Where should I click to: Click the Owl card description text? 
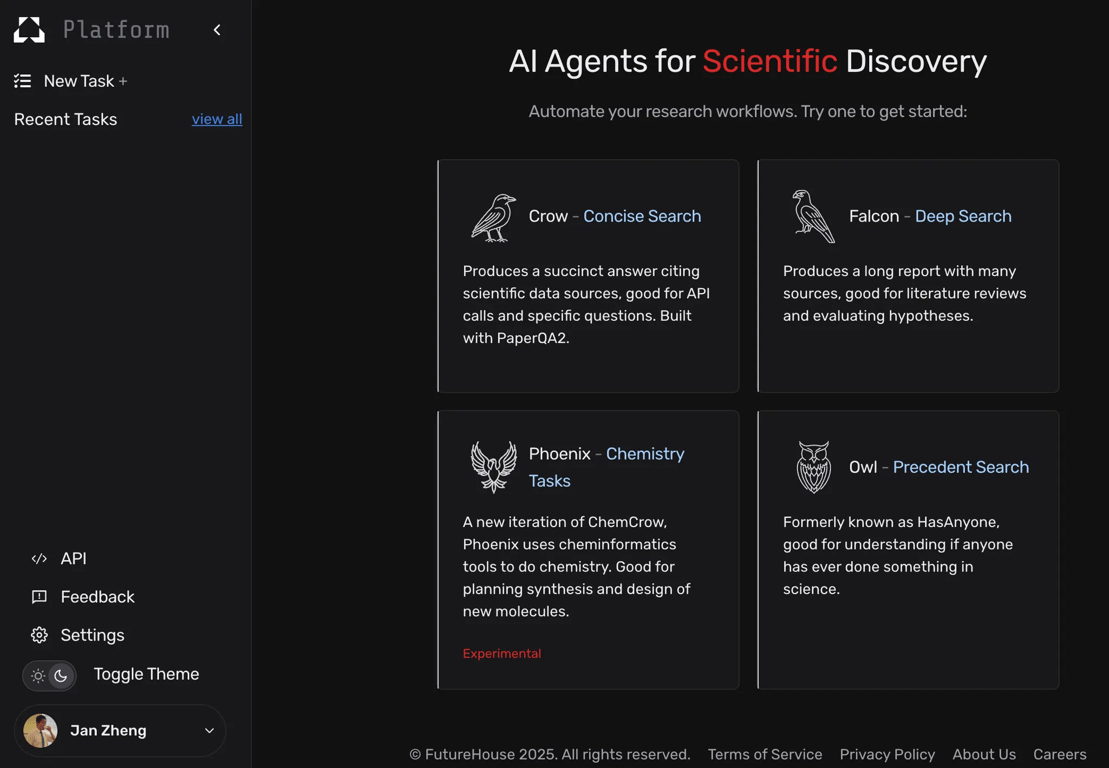click(898, 555)
